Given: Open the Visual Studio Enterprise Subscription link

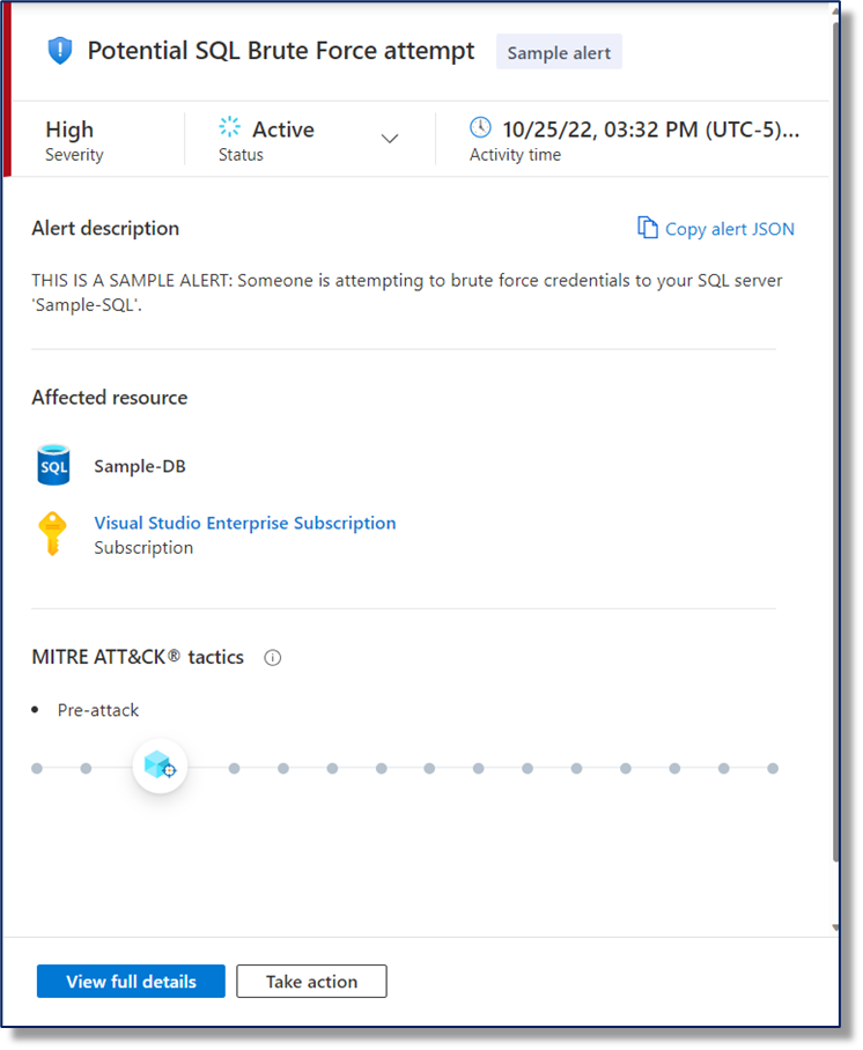Looking at the screenshot, I should 245,523.
